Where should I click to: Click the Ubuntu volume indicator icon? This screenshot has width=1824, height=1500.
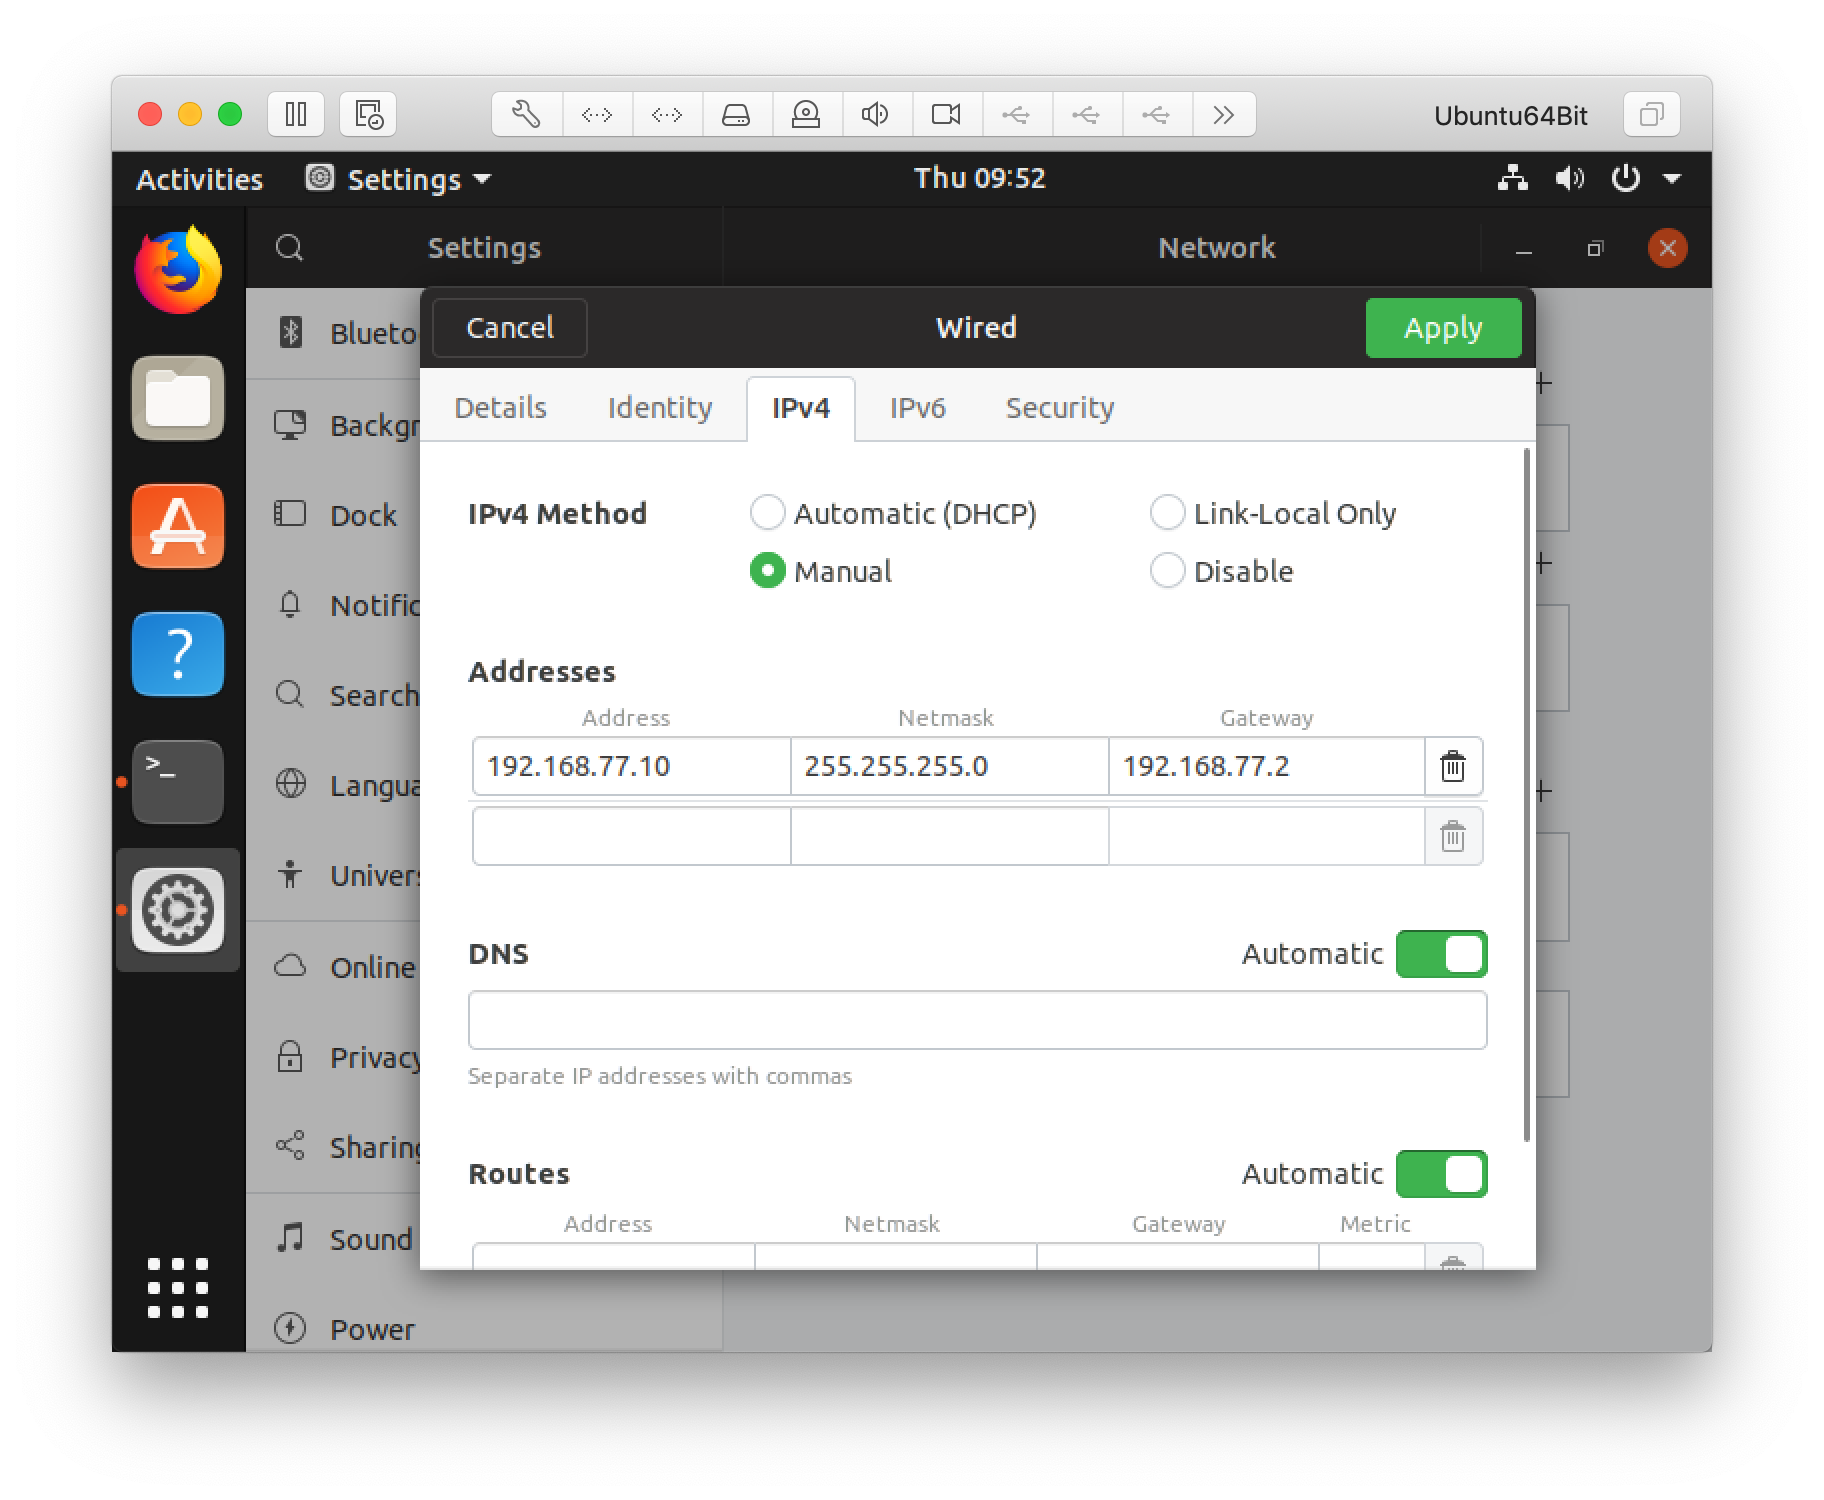[x=1570, y=179]
